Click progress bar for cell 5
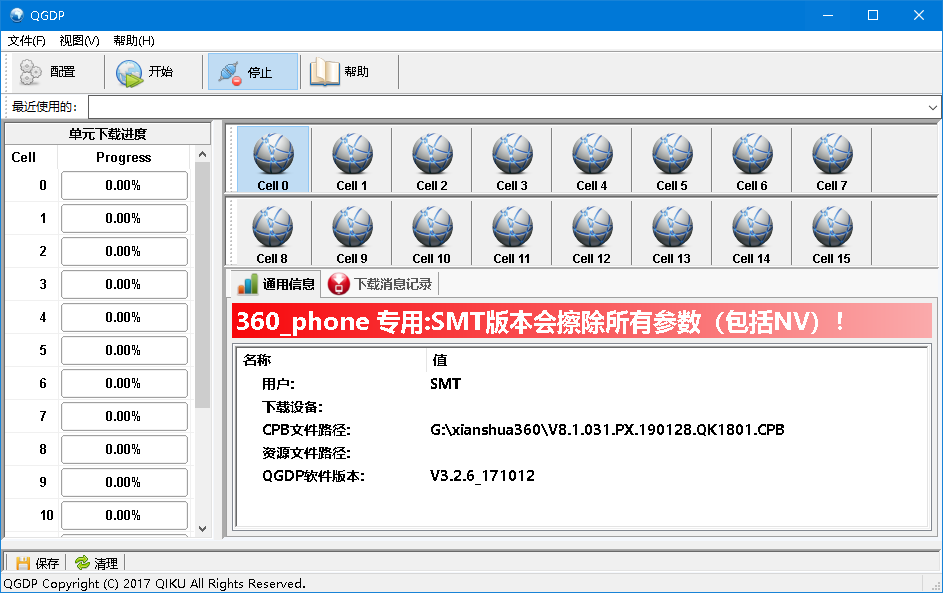This screenshot has height=593, width=943. point(124,350)
